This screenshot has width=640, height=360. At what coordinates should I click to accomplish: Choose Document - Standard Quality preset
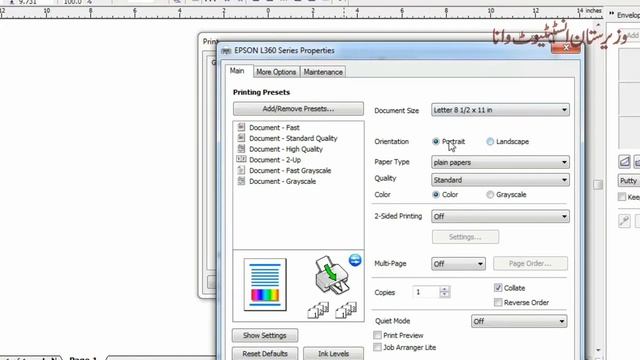pos(293,138)
